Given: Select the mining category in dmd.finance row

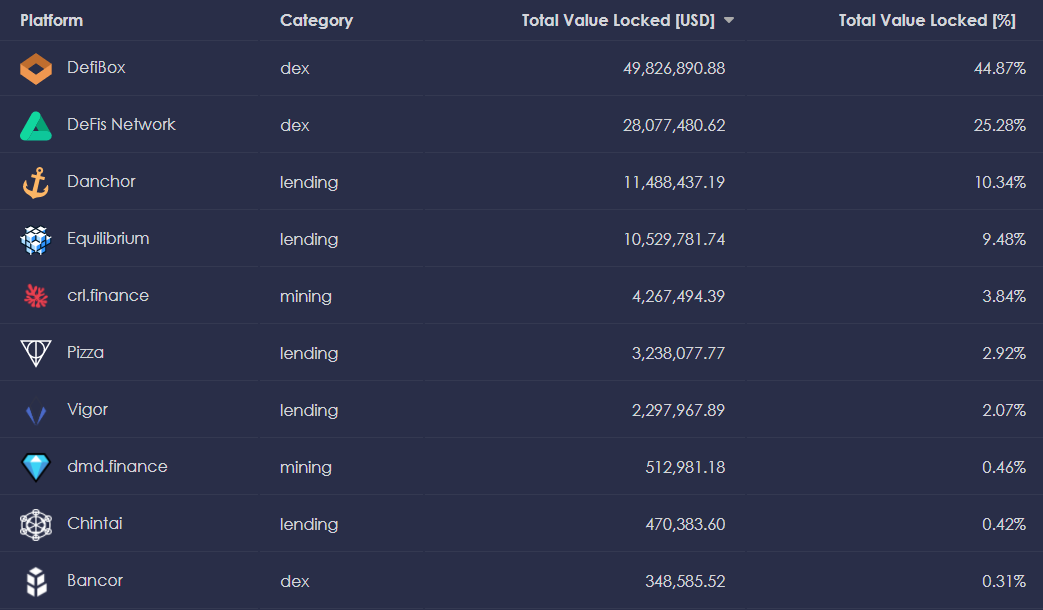Looking at the screenshot, I should coord(306,468).
